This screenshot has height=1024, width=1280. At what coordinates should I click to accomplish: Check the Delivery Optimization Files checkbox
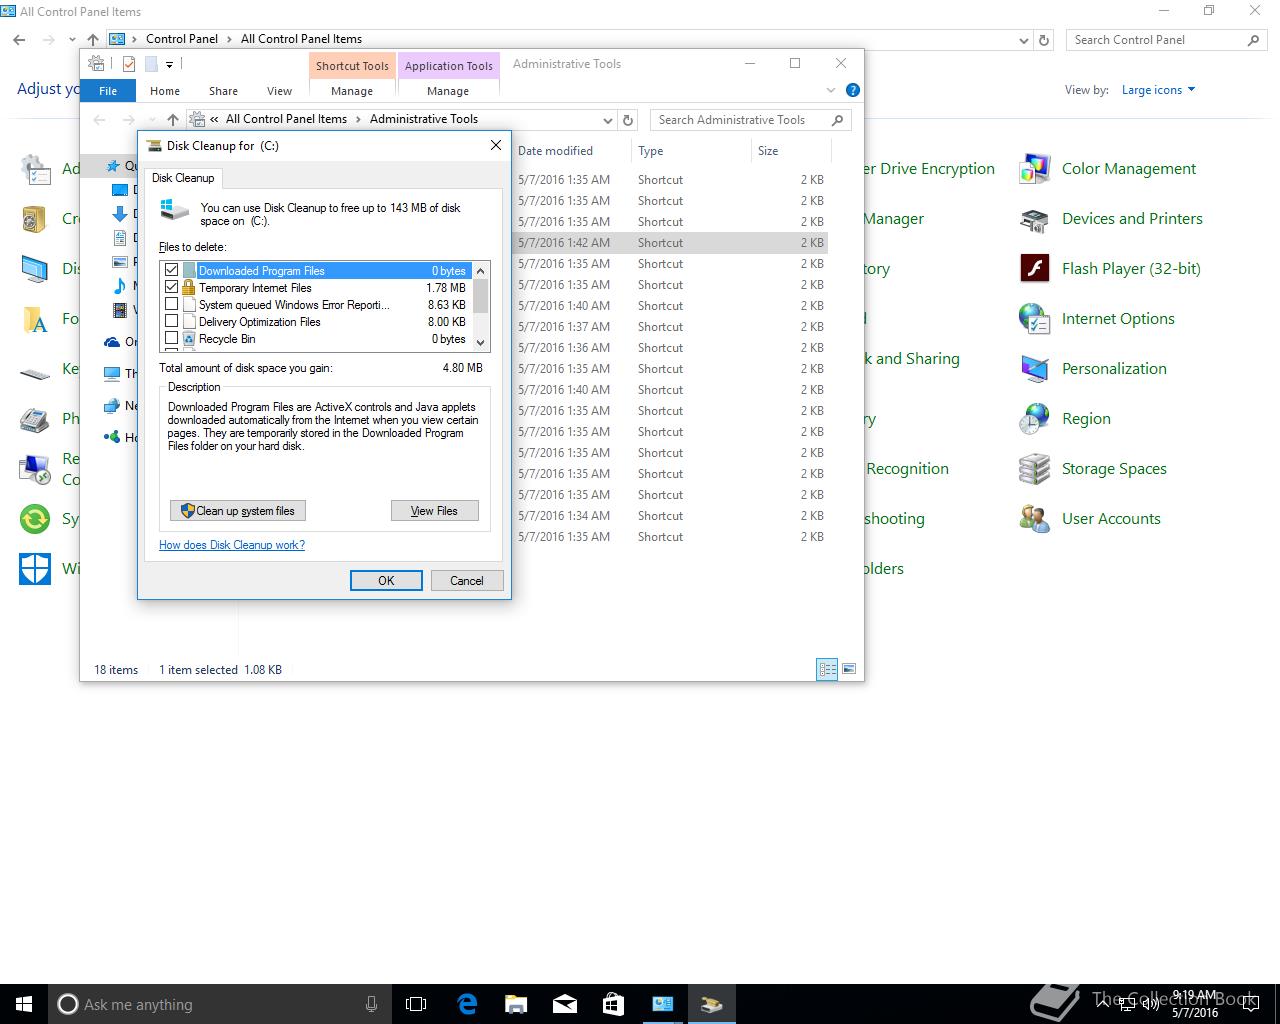tap(172, 322)
